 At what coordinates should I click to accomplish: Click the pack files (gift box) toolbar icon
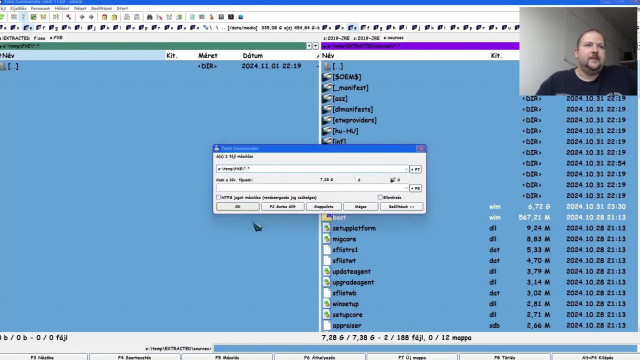coord(104,17)
